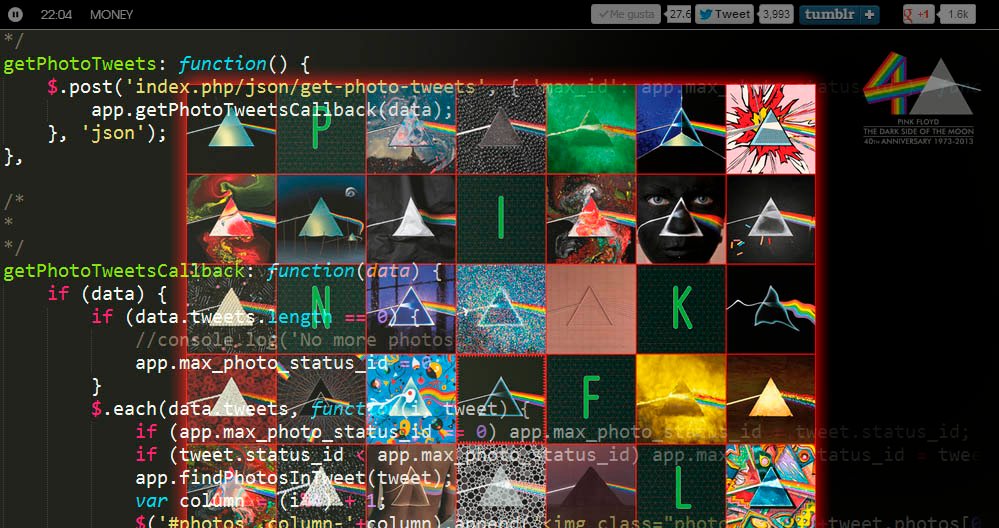This screenshot has width=999, height=528.
Task: Open the red and green swirl prism thumbnail
Action: click(231, 219)
